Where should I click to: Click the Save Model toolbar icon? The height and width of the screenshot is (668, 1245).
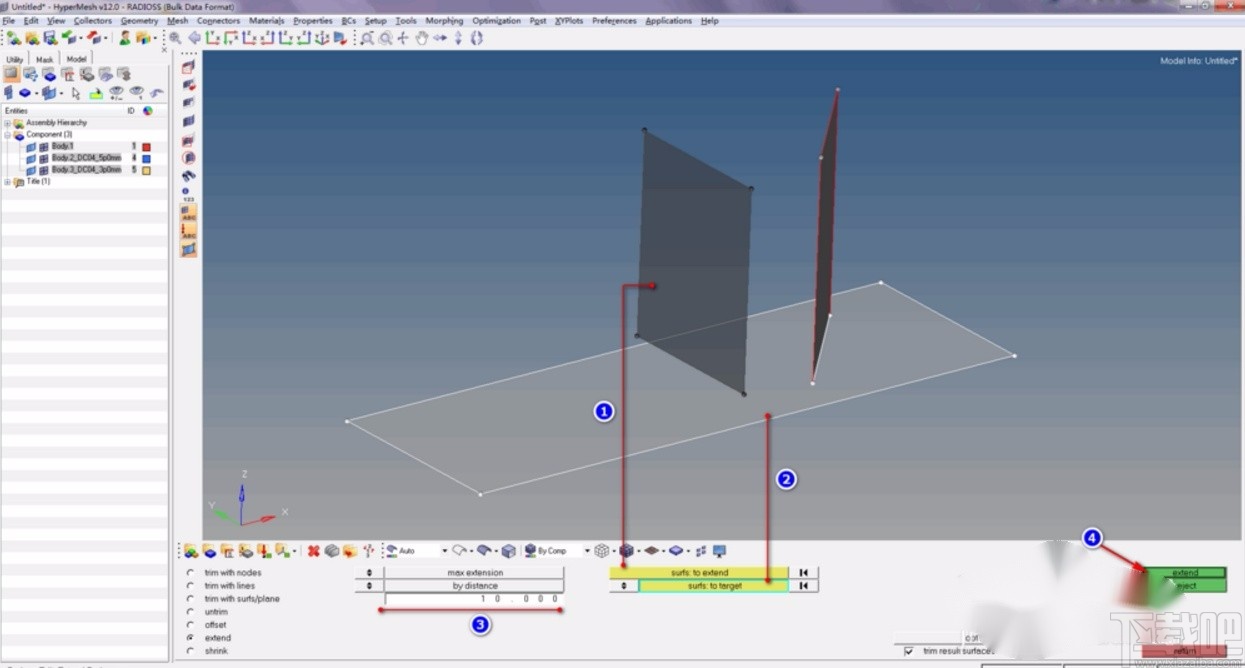(x=49, y=38)
